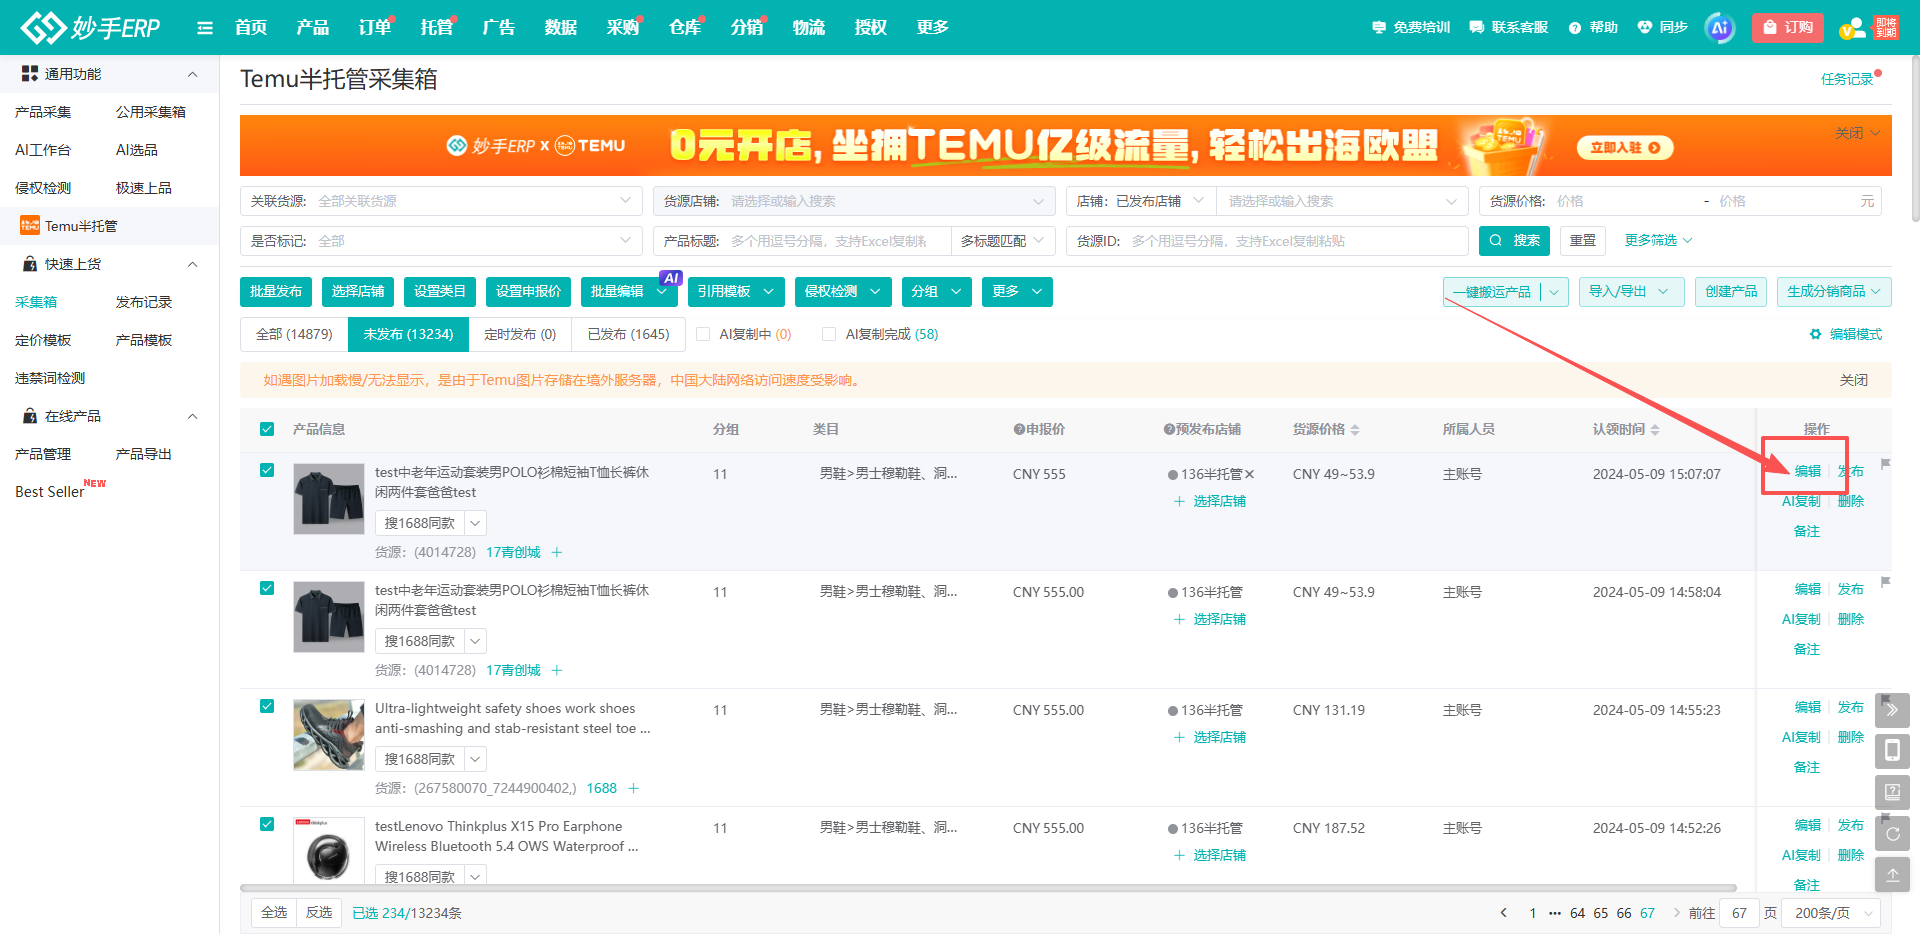Screen dimensions: 1920x934
Task: Open the 多标题匹配 dropdown
Action: (1002, 241)
